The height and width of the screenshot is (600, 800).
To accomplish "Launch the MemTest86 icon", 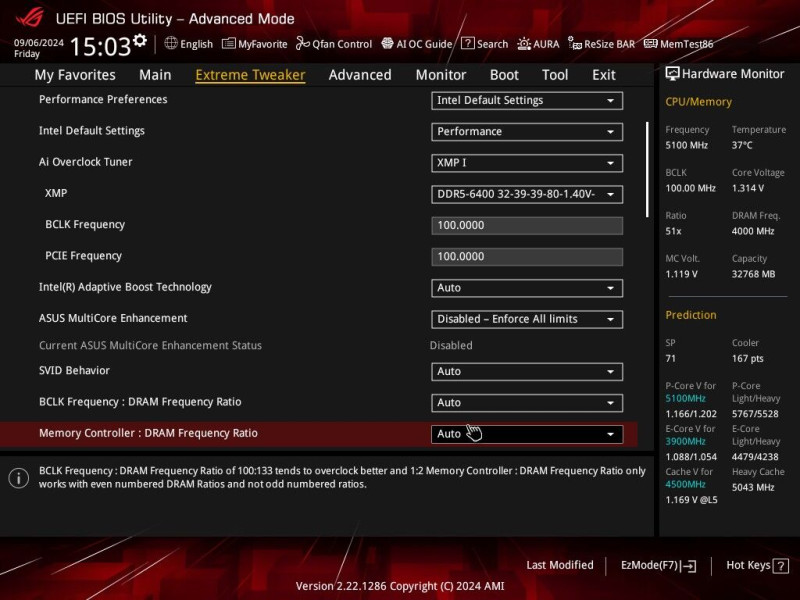I will 651,43.
